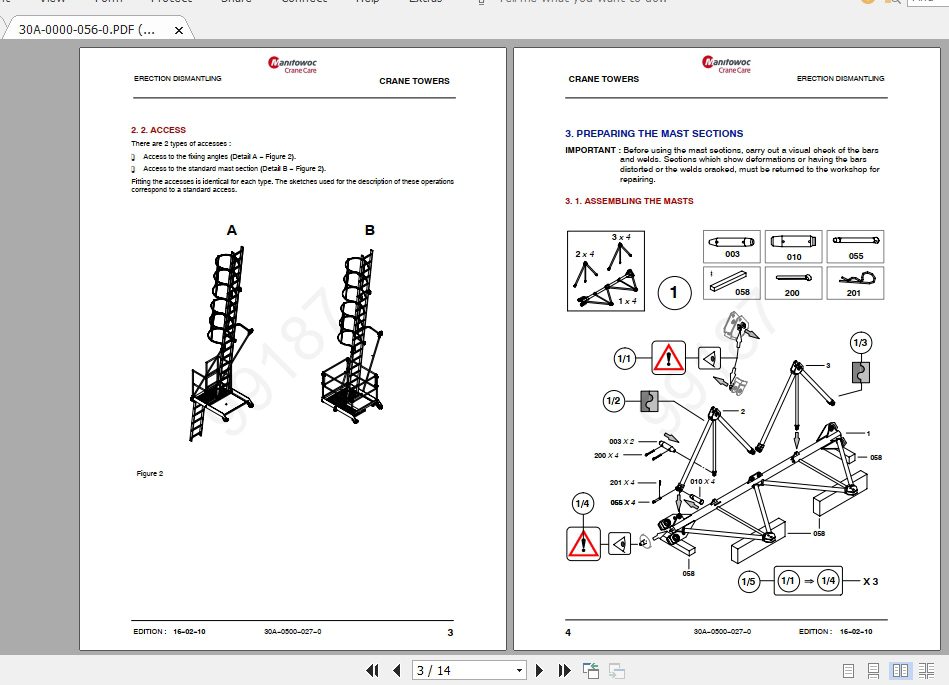Select the facing pages view mode
The image size is (949, 685).
901,671
